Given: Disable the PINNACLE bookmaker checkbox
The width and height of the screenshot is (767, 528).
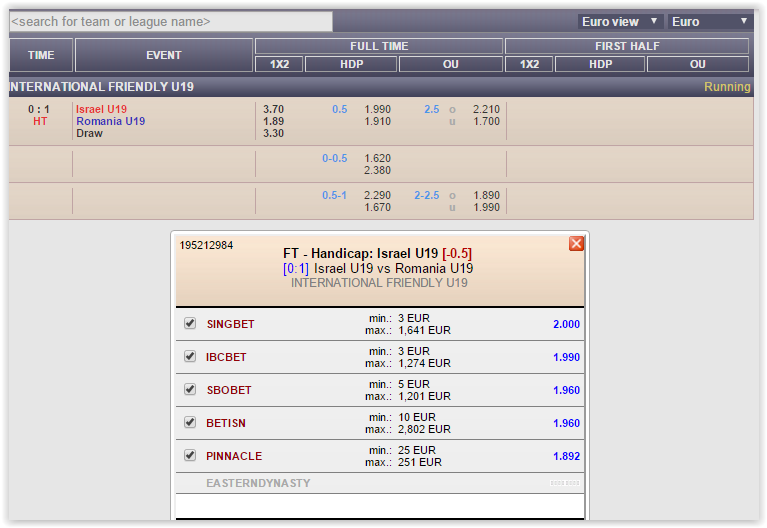Looking at the screenshot, I should click(190, 455).
